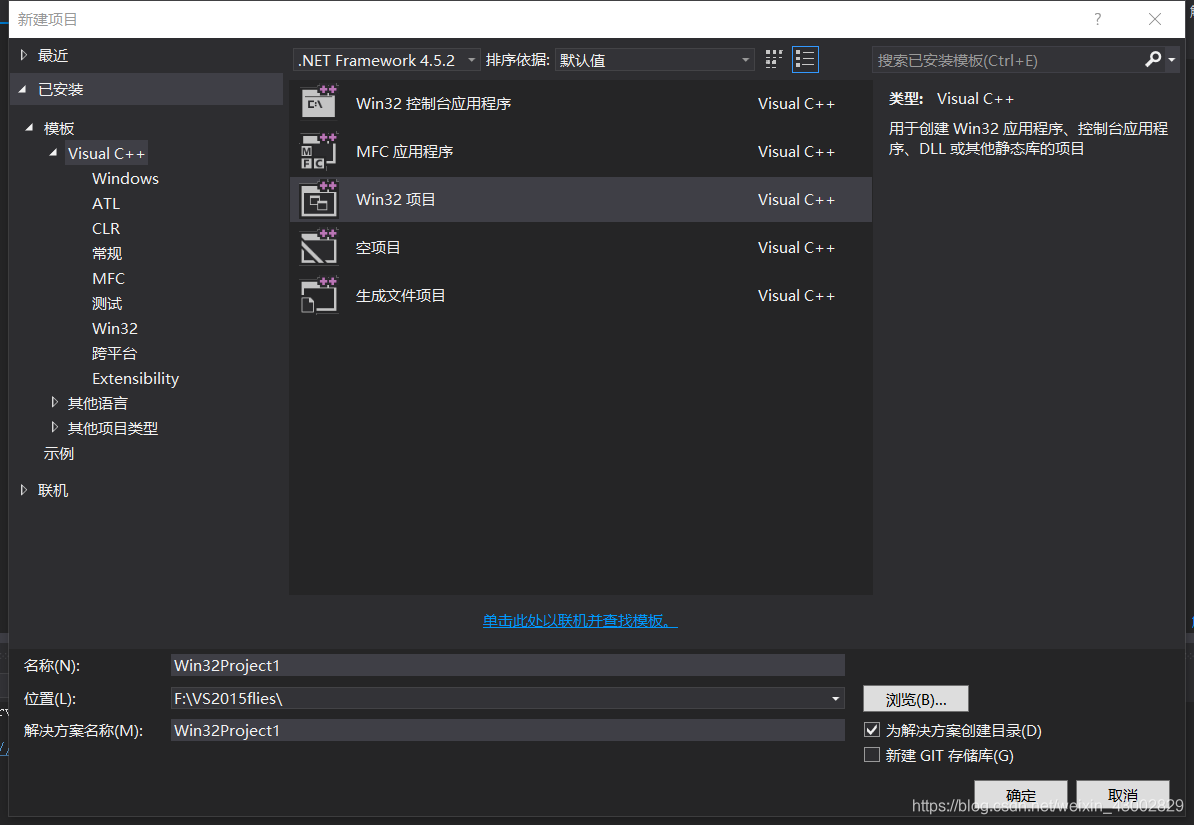
Task: Select Win32 项目 template name
Action: point(395,200)
